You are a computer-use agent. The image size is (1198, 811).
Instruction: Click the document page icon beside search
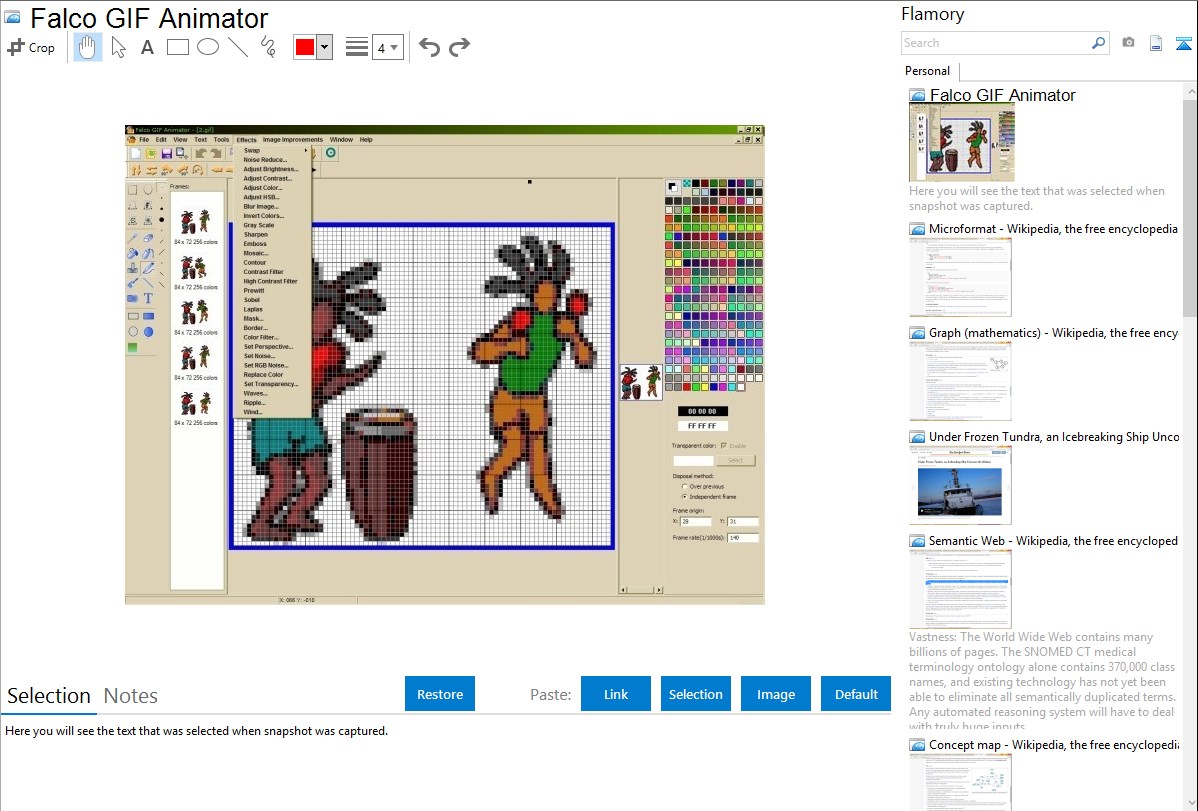[1156, 44]
